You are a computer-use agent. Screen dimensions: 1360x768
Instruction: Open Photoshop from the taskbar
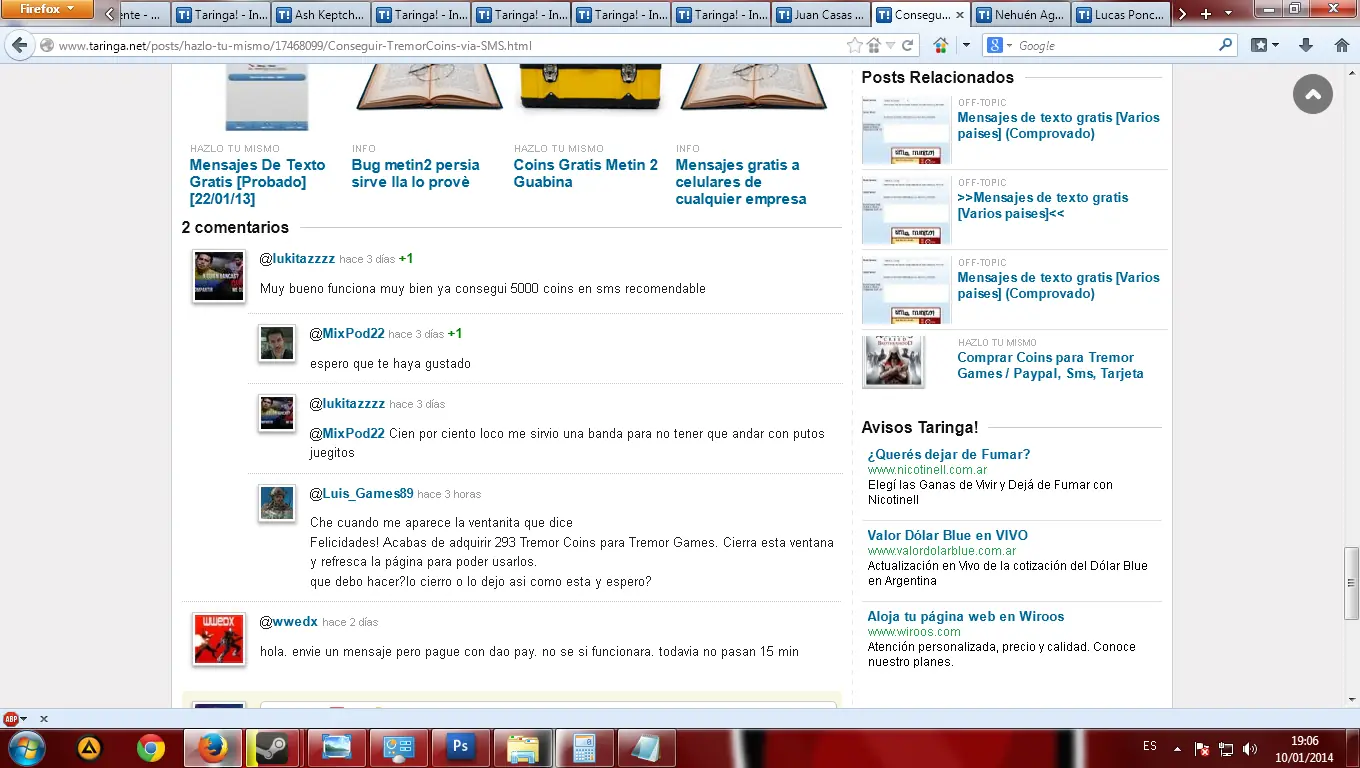pos(461,747)
